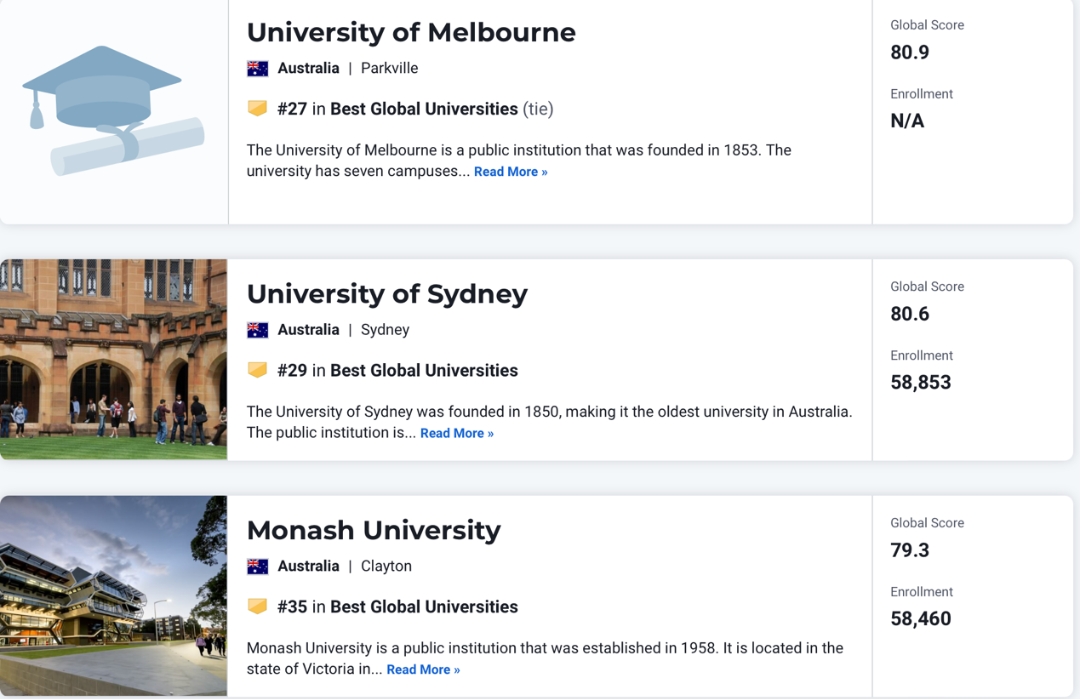Read more about University of Melbourne
Image resolution: width=1080 pixels, height=699 pixels.
pyautogui.click(x=510, y=171)
